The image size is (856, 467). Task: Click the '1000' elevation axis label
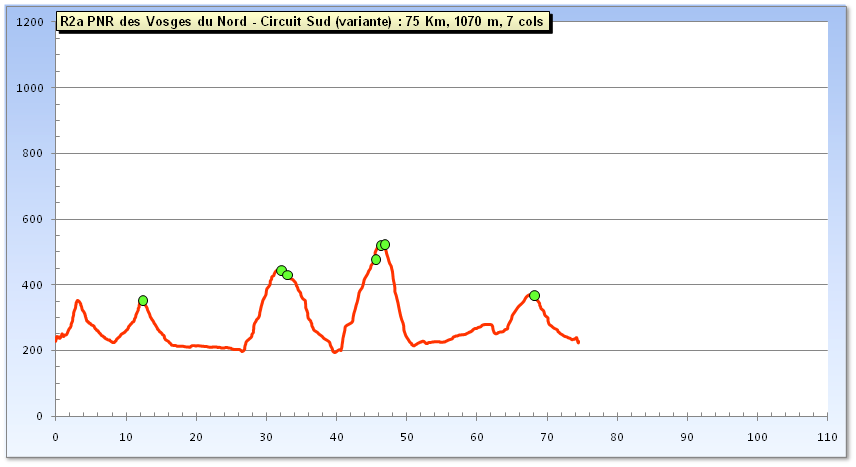point(31,88)
